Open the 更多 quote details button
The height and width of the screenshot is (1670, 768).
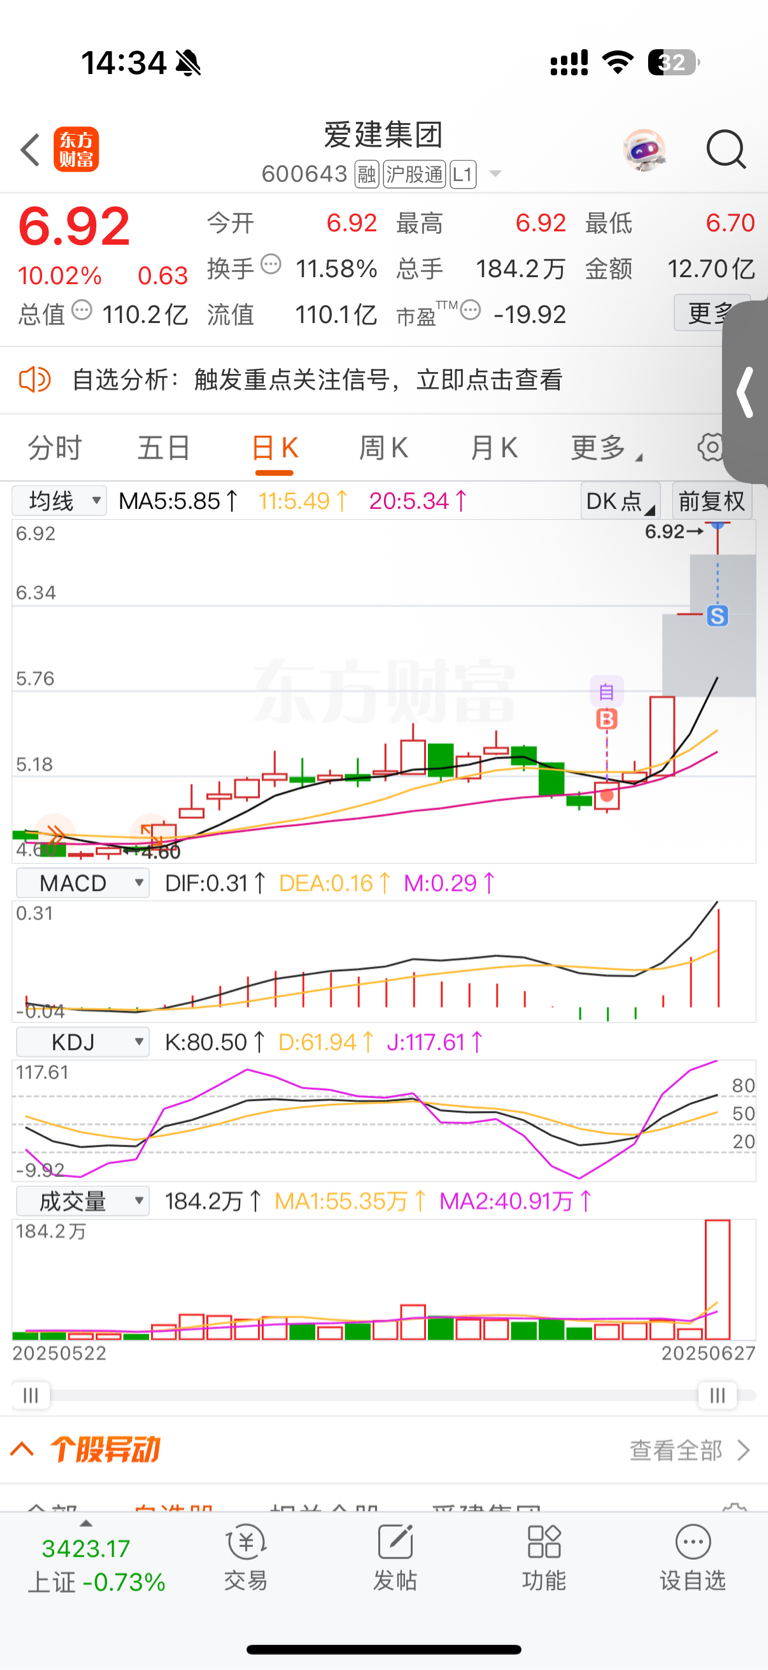(x=711, y=314)
